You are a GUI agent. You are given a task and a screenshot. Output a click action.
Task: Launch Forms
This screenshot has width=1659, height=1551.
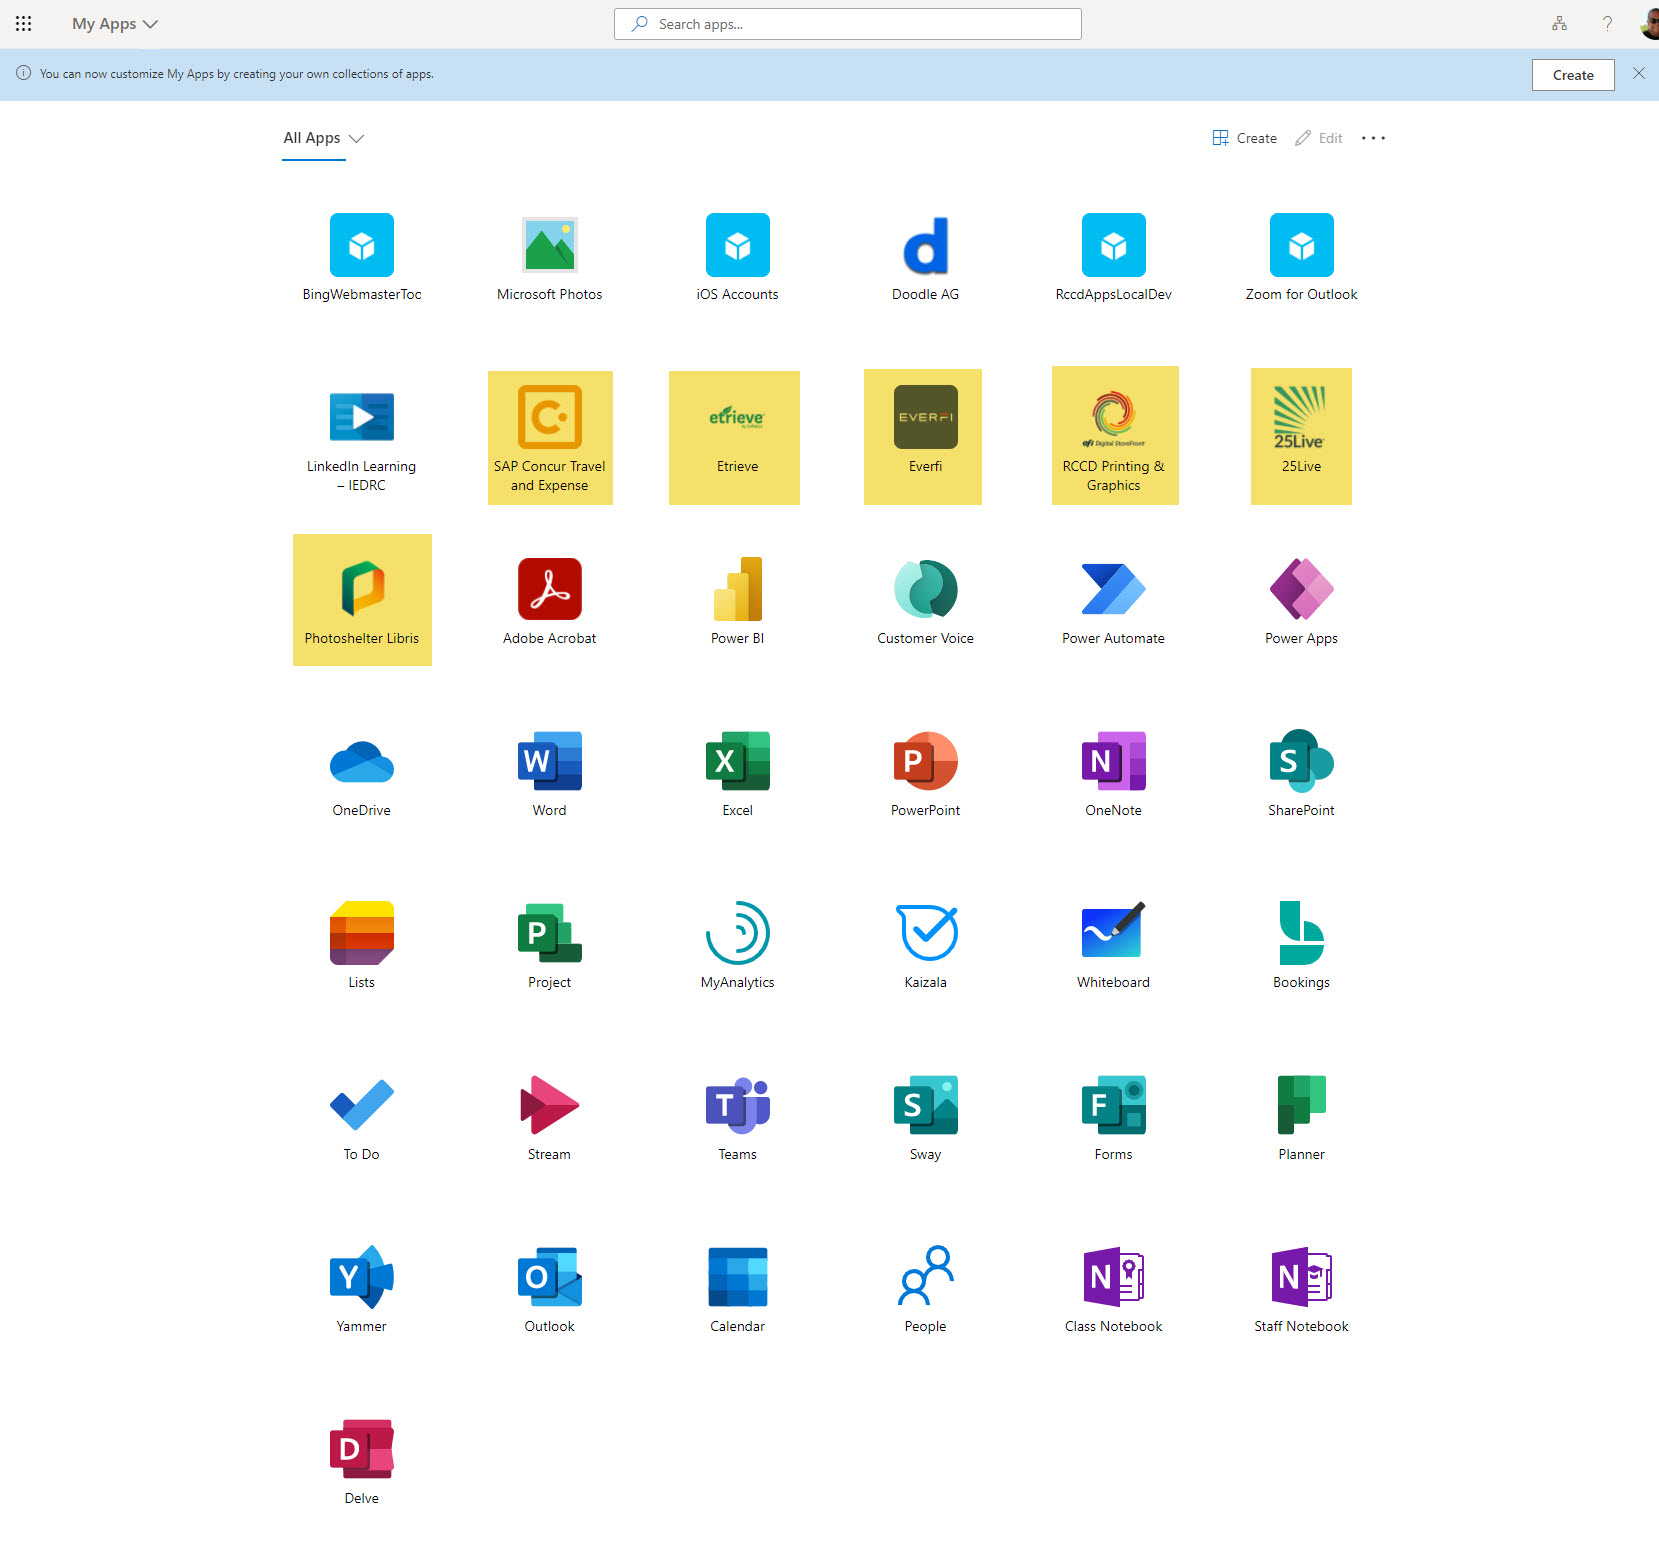tap(1114, 1118)
